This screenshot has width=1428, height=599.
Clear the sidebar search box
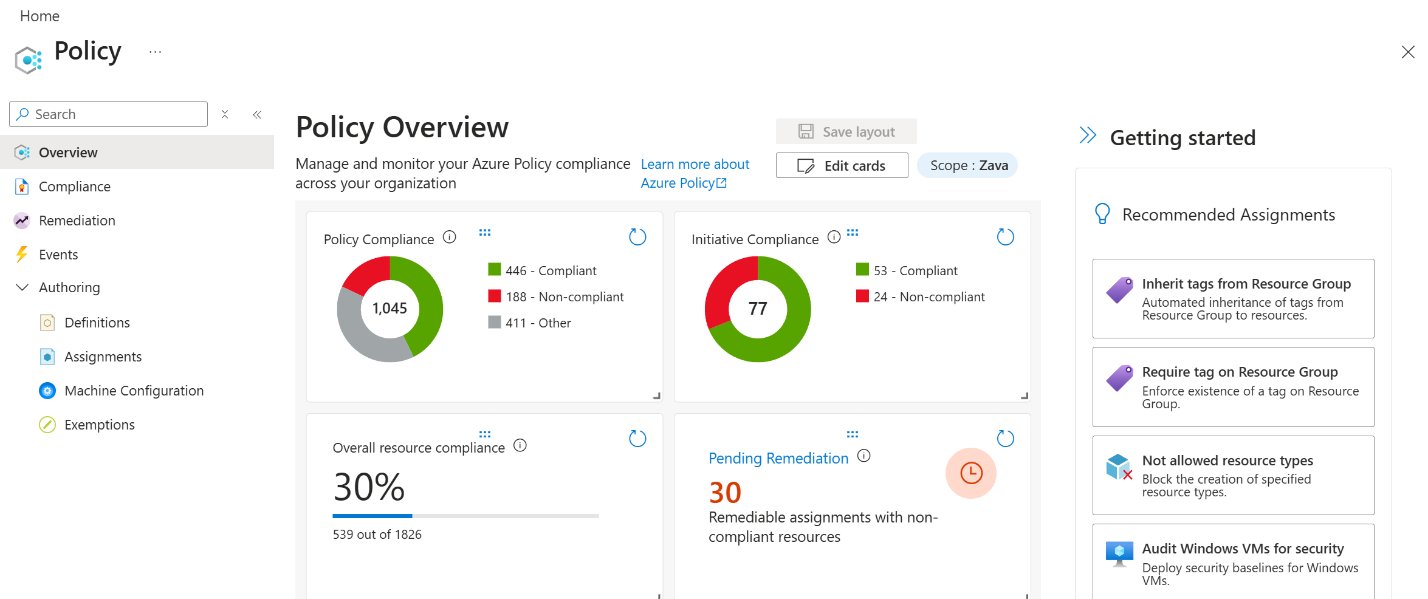tap(225, 114)
